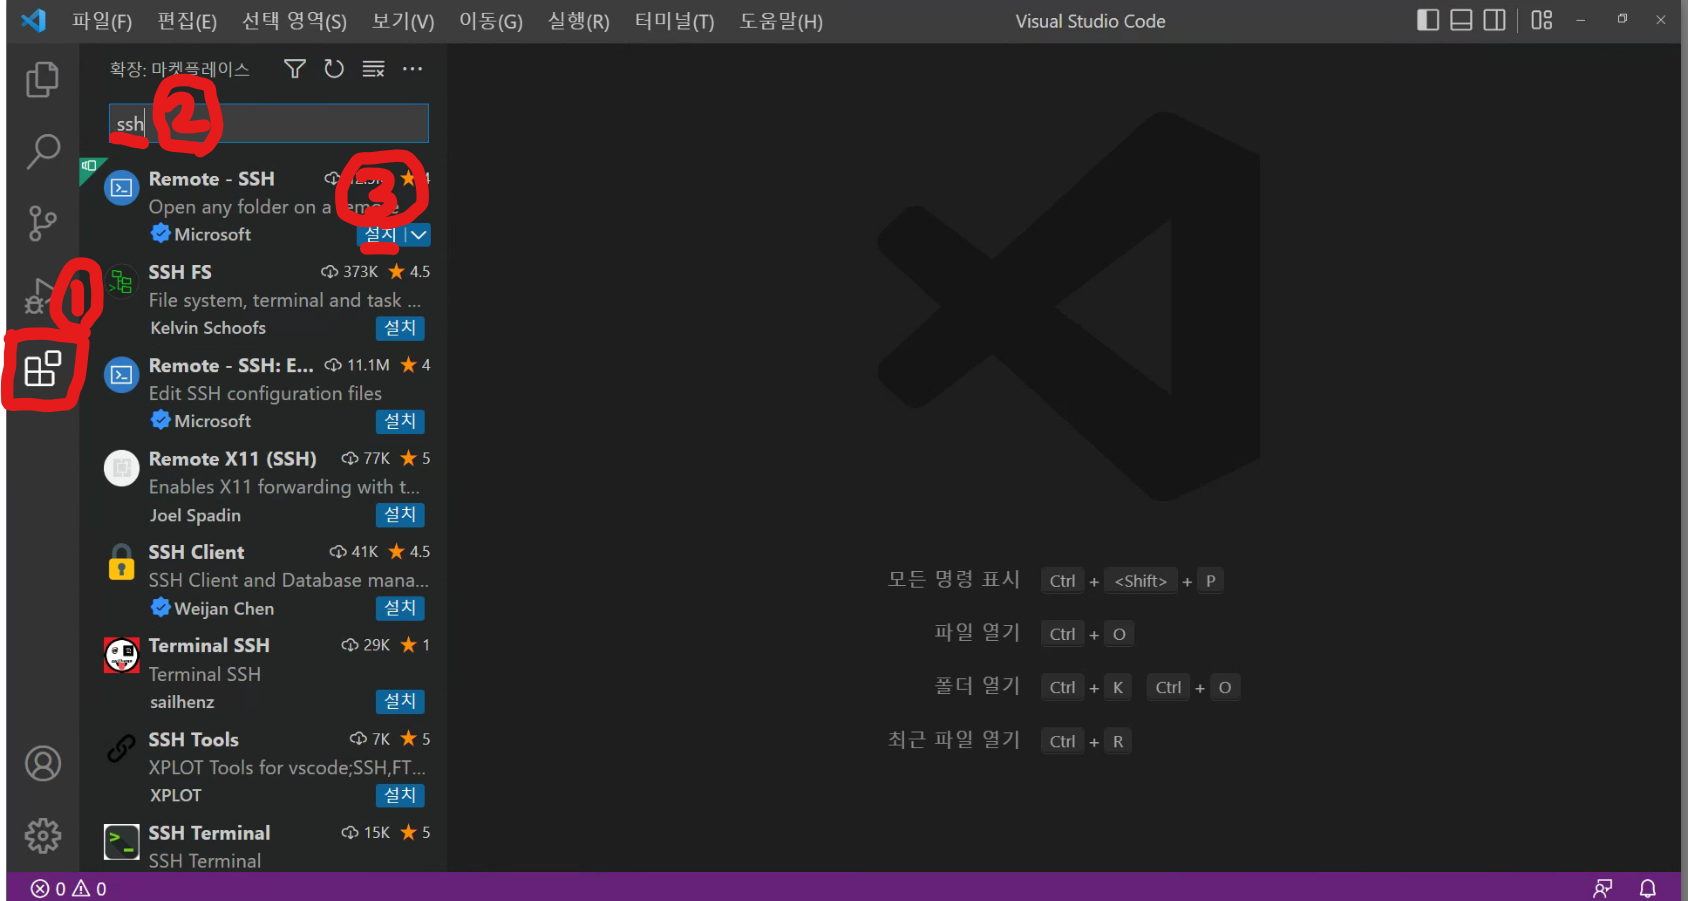1688x901 pixels.
Task: Open the Explorer view in activity bar
Action: click(x=42, y=80)
